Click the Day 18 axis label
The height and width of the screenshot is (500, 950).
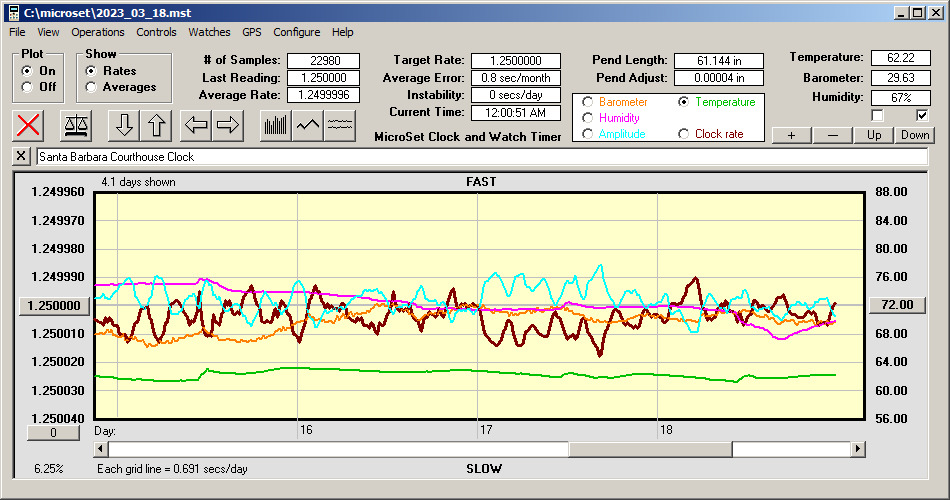[x=666, y=430]
